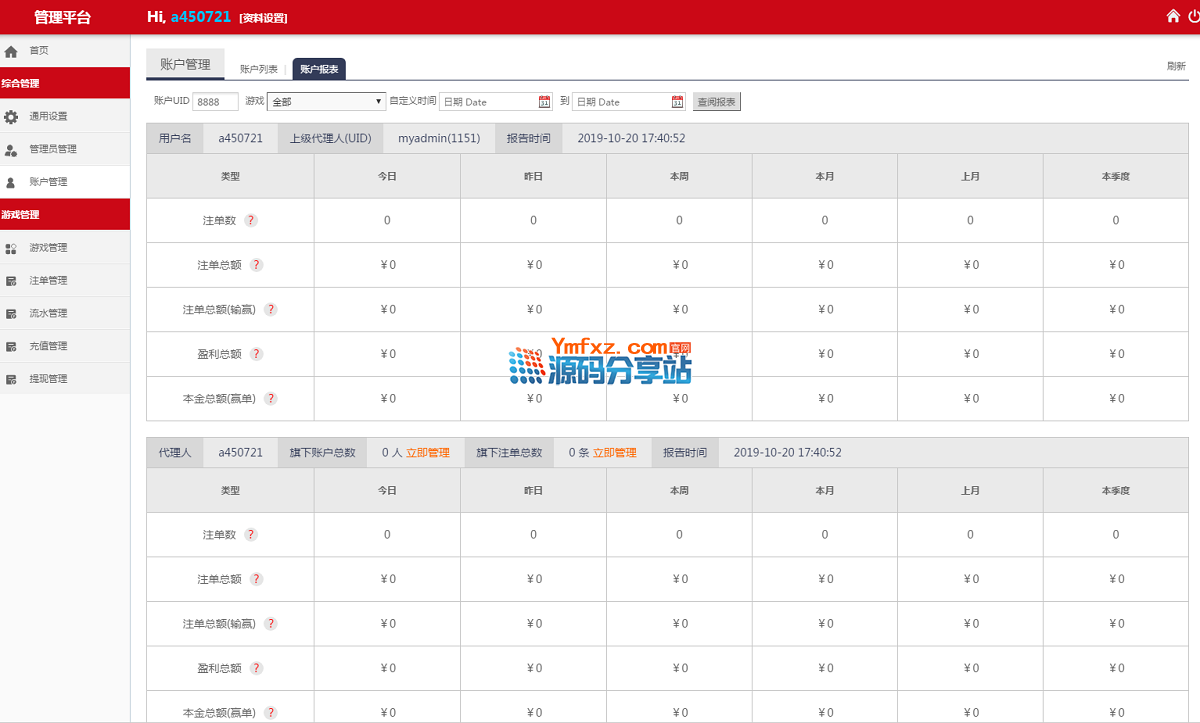Click help icon beside 注单数 in first table

point(251,221)
